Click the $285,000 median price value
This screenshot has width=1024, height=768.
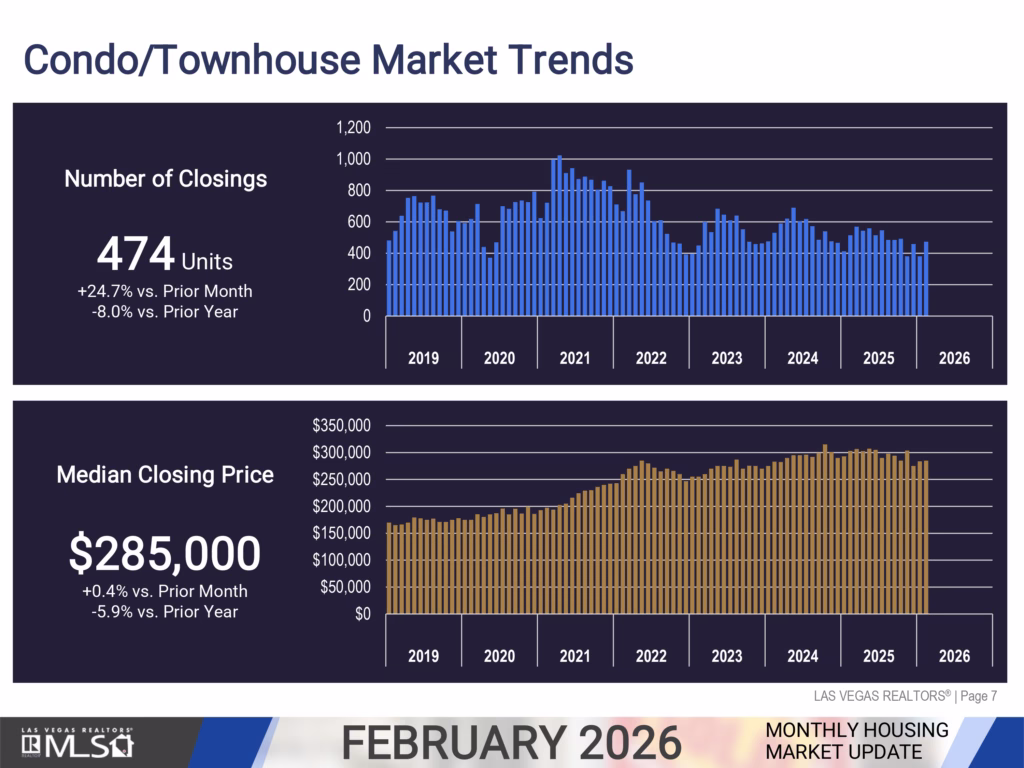point(165,553)
